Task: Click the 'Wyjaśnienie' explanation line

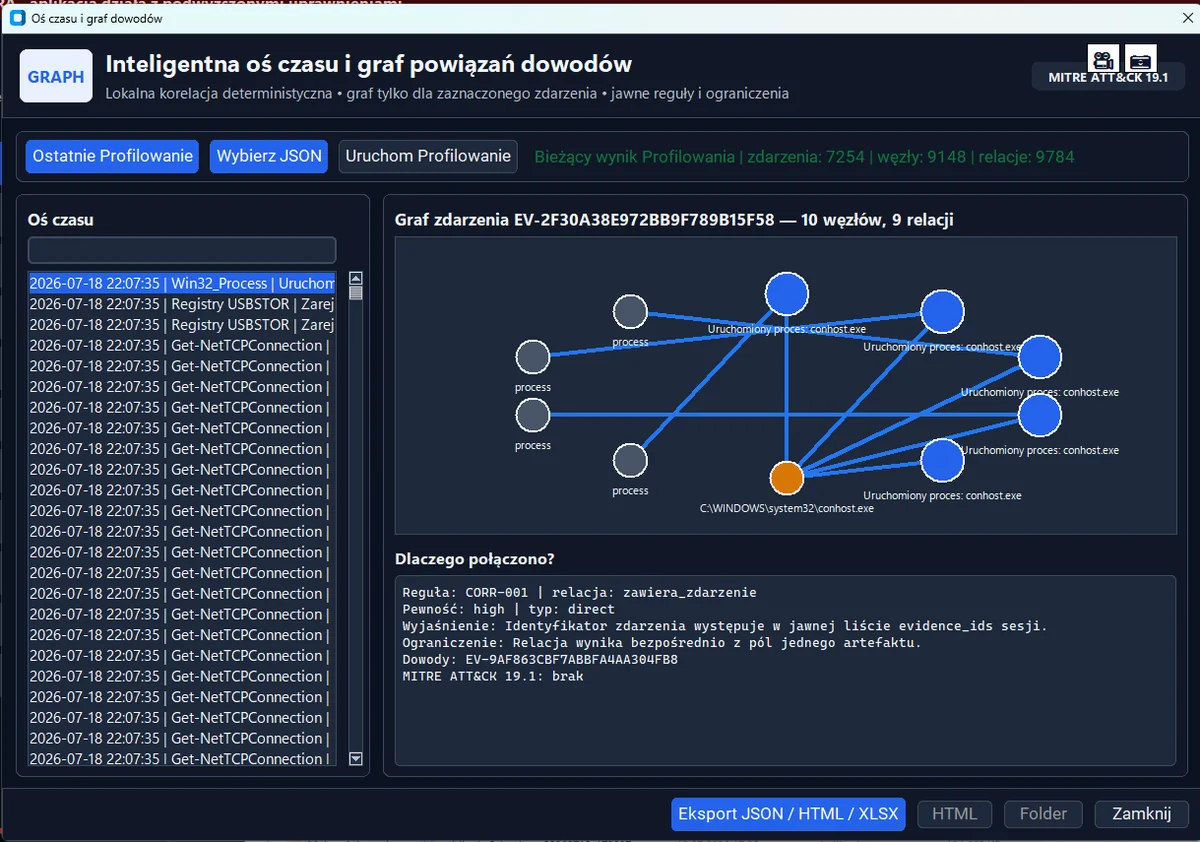Action: pyautogui.click(x=725, y=626)
